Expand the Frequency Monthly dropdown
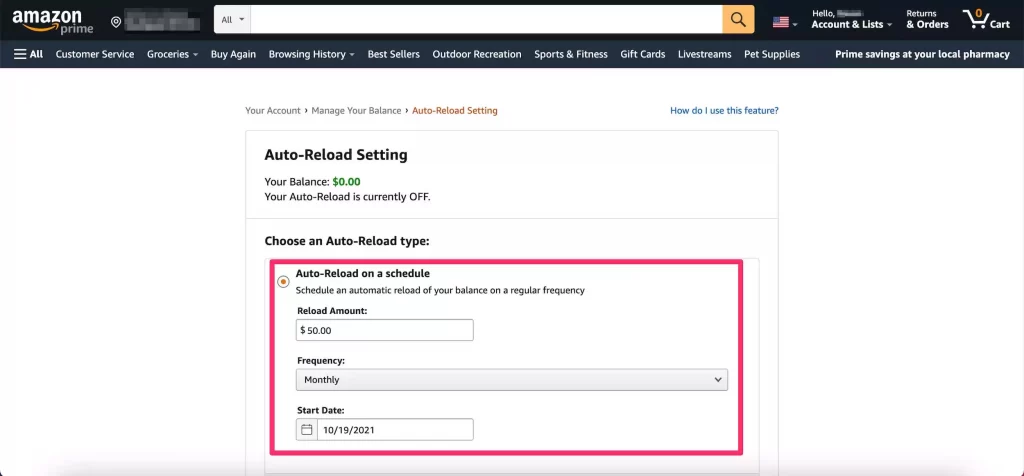 pyautogui.click(x=511, y=380)
